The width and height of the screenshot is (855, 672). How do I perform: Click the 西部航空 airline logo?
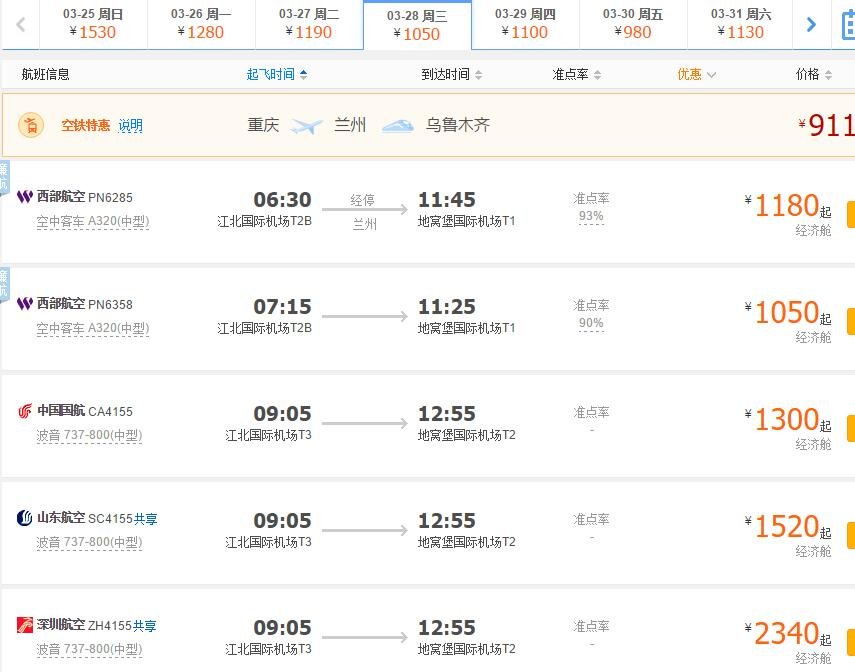pyautogui.click(x=24, y=197)
